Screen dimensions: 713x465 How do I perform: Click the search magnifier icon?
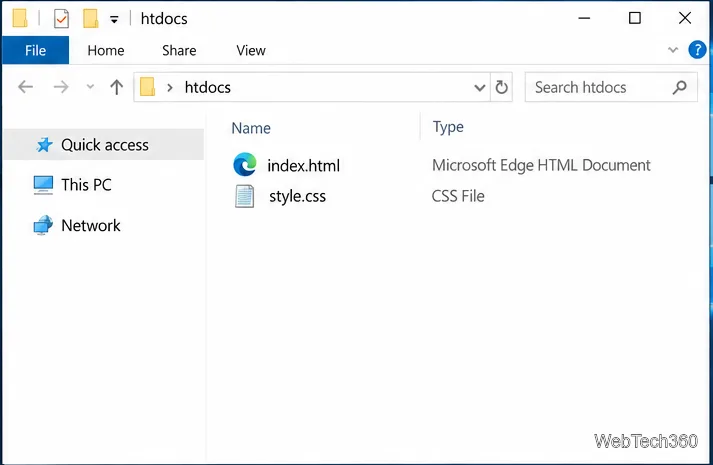(679, 87)
